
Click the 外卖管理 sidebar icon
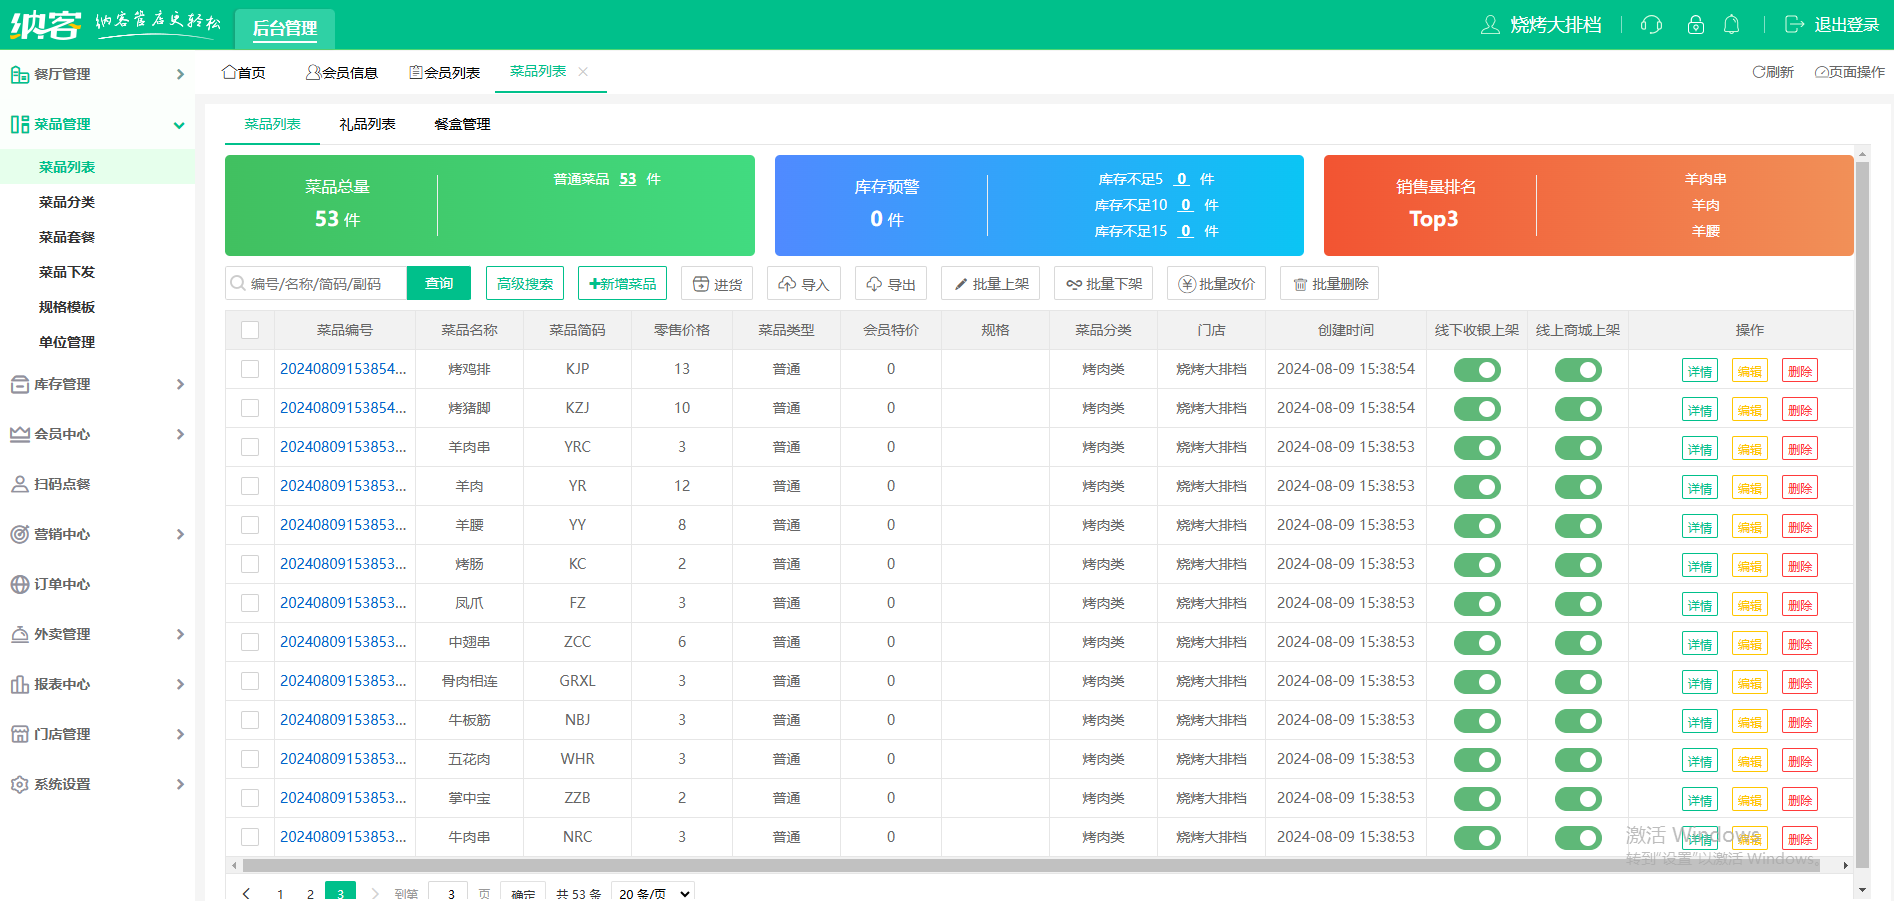click(x=19, y=634)
